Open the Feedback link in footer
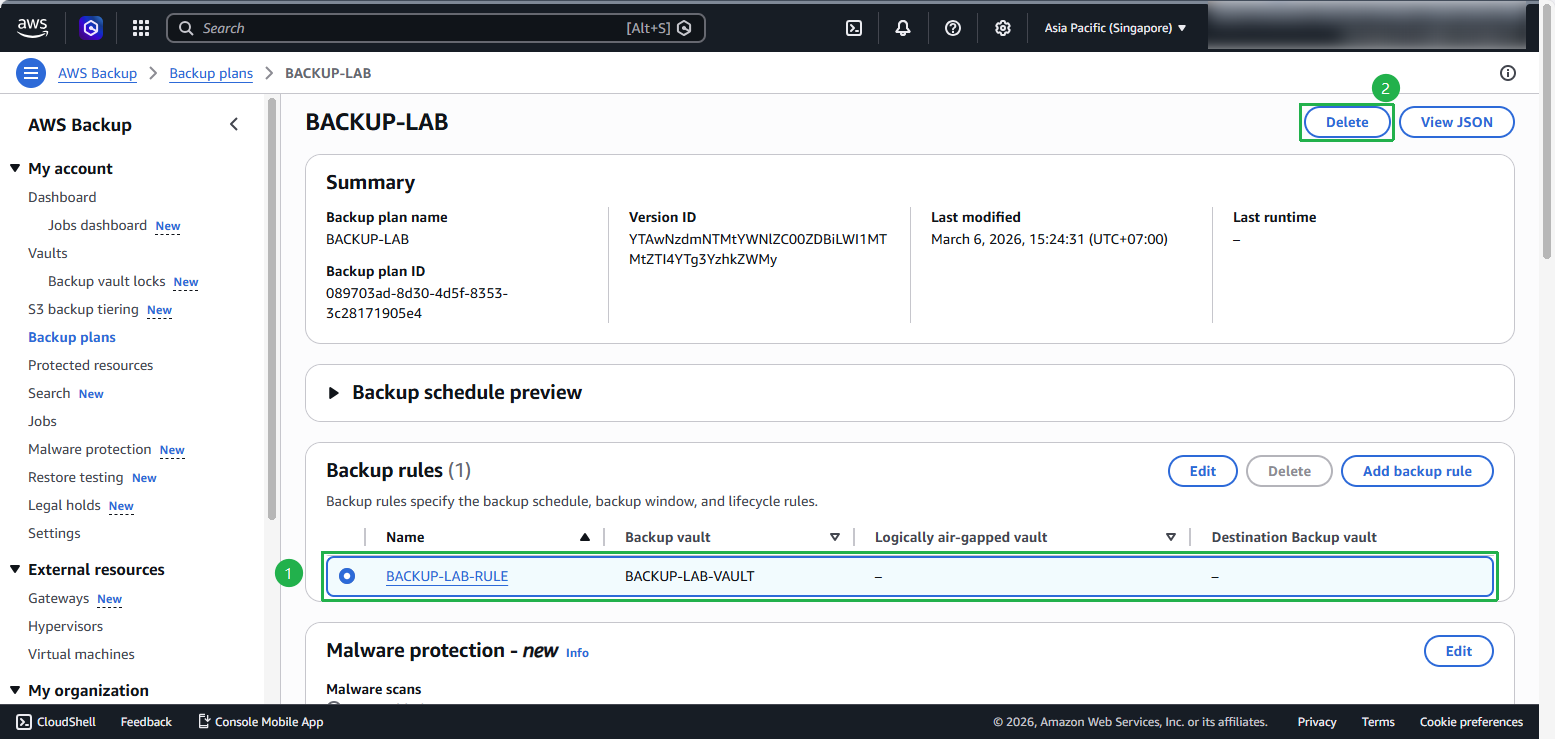The width and height of the screenshot is (1555, 739). pos(146,722)
